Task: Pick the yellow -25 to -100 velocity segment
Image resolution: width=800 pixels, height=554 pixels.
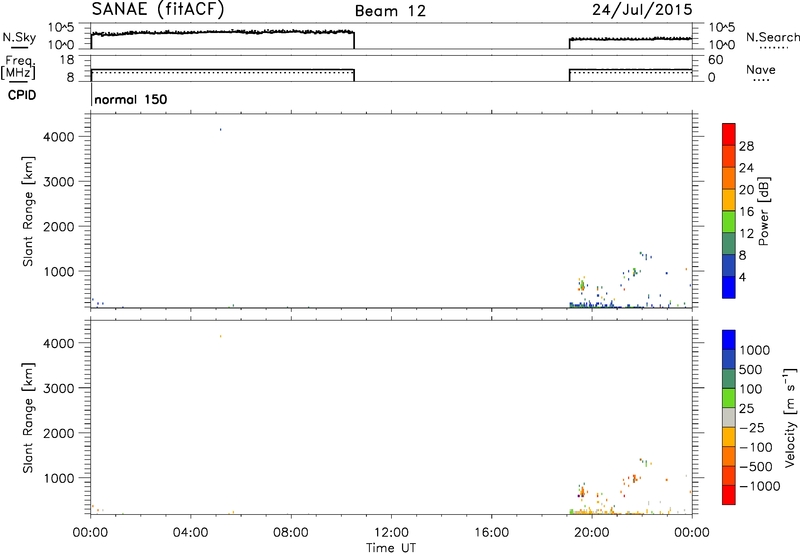Action: (729, 437)
